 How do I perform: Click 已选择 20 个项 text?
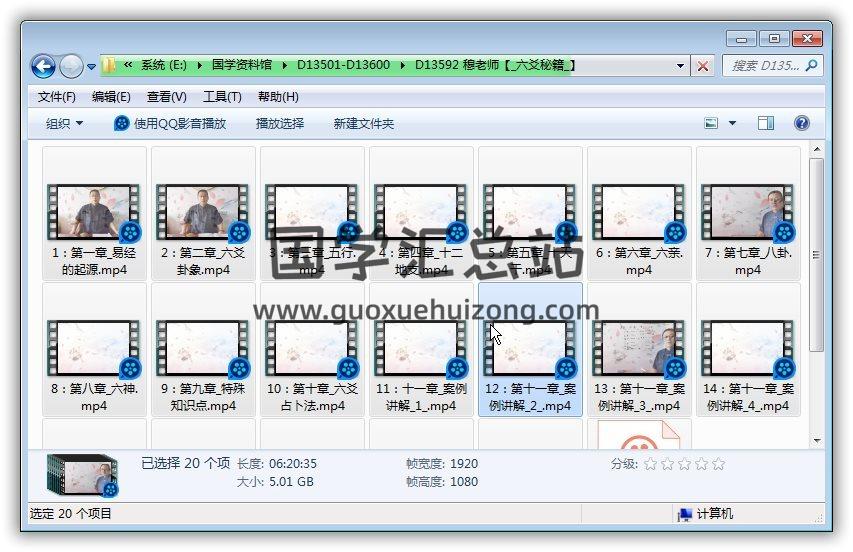(186, 463)
